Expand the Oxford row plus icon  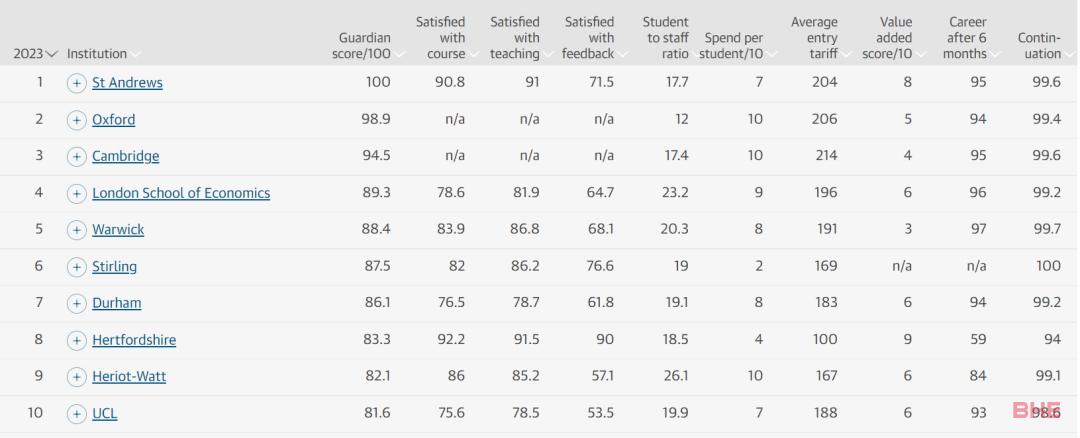click(76, 120)
